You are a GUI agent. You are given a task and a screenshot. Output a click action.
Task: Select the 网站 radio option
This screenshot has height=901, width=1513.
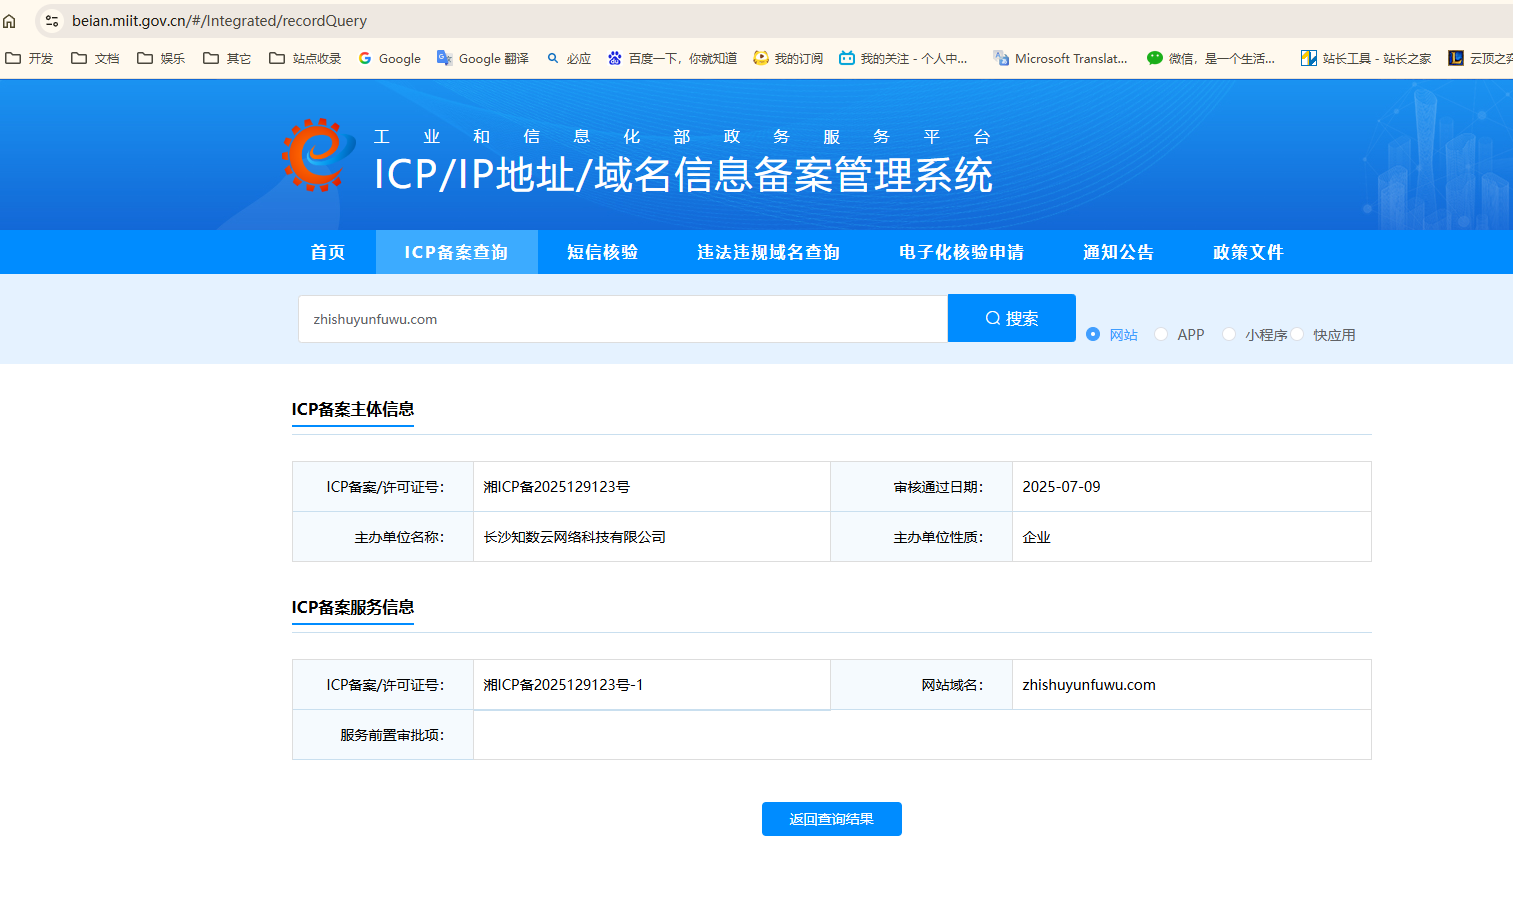pos(1093,334)
